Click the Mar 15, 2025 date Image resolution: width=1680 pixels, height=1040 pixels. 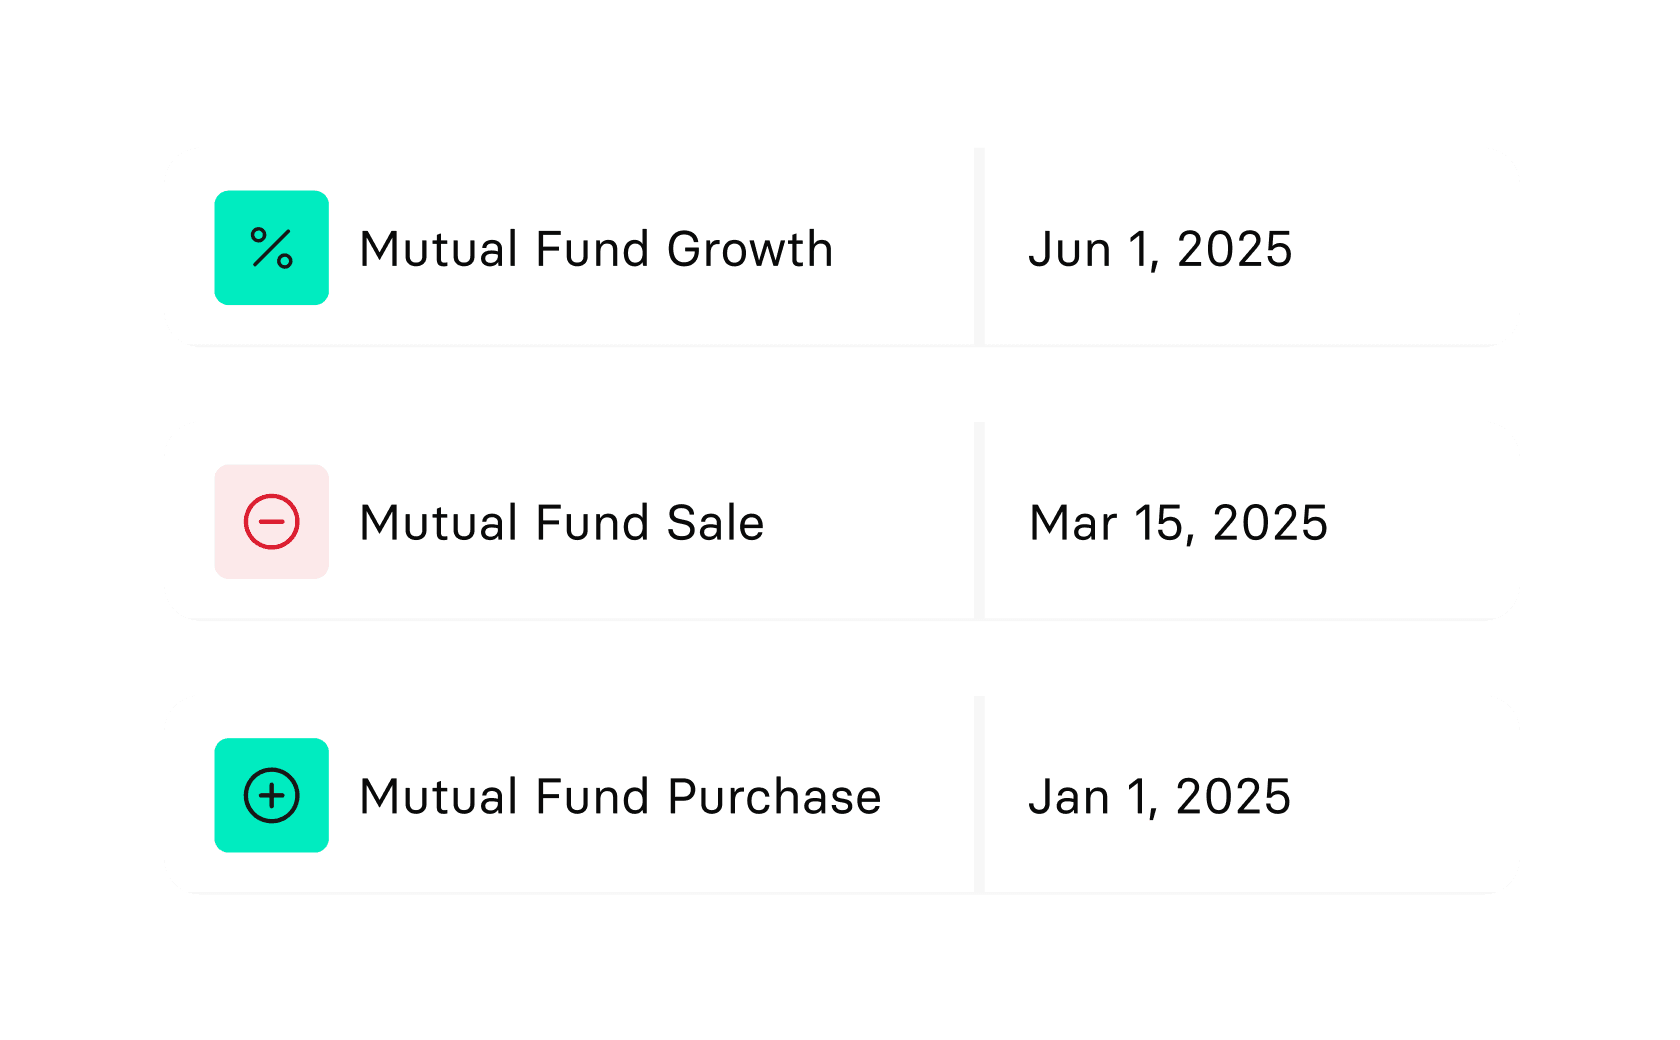click(1178, 523)
